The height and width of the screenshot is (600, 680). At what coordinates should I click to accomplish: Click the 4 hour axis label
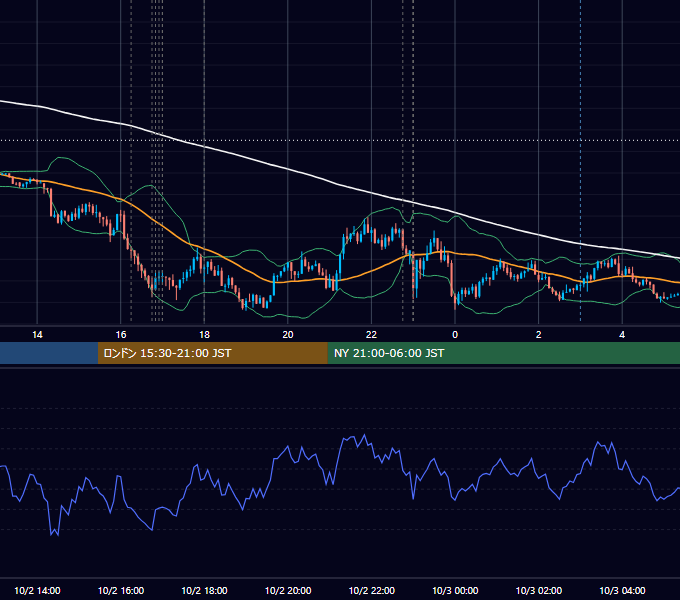click(x=622, y=335)
